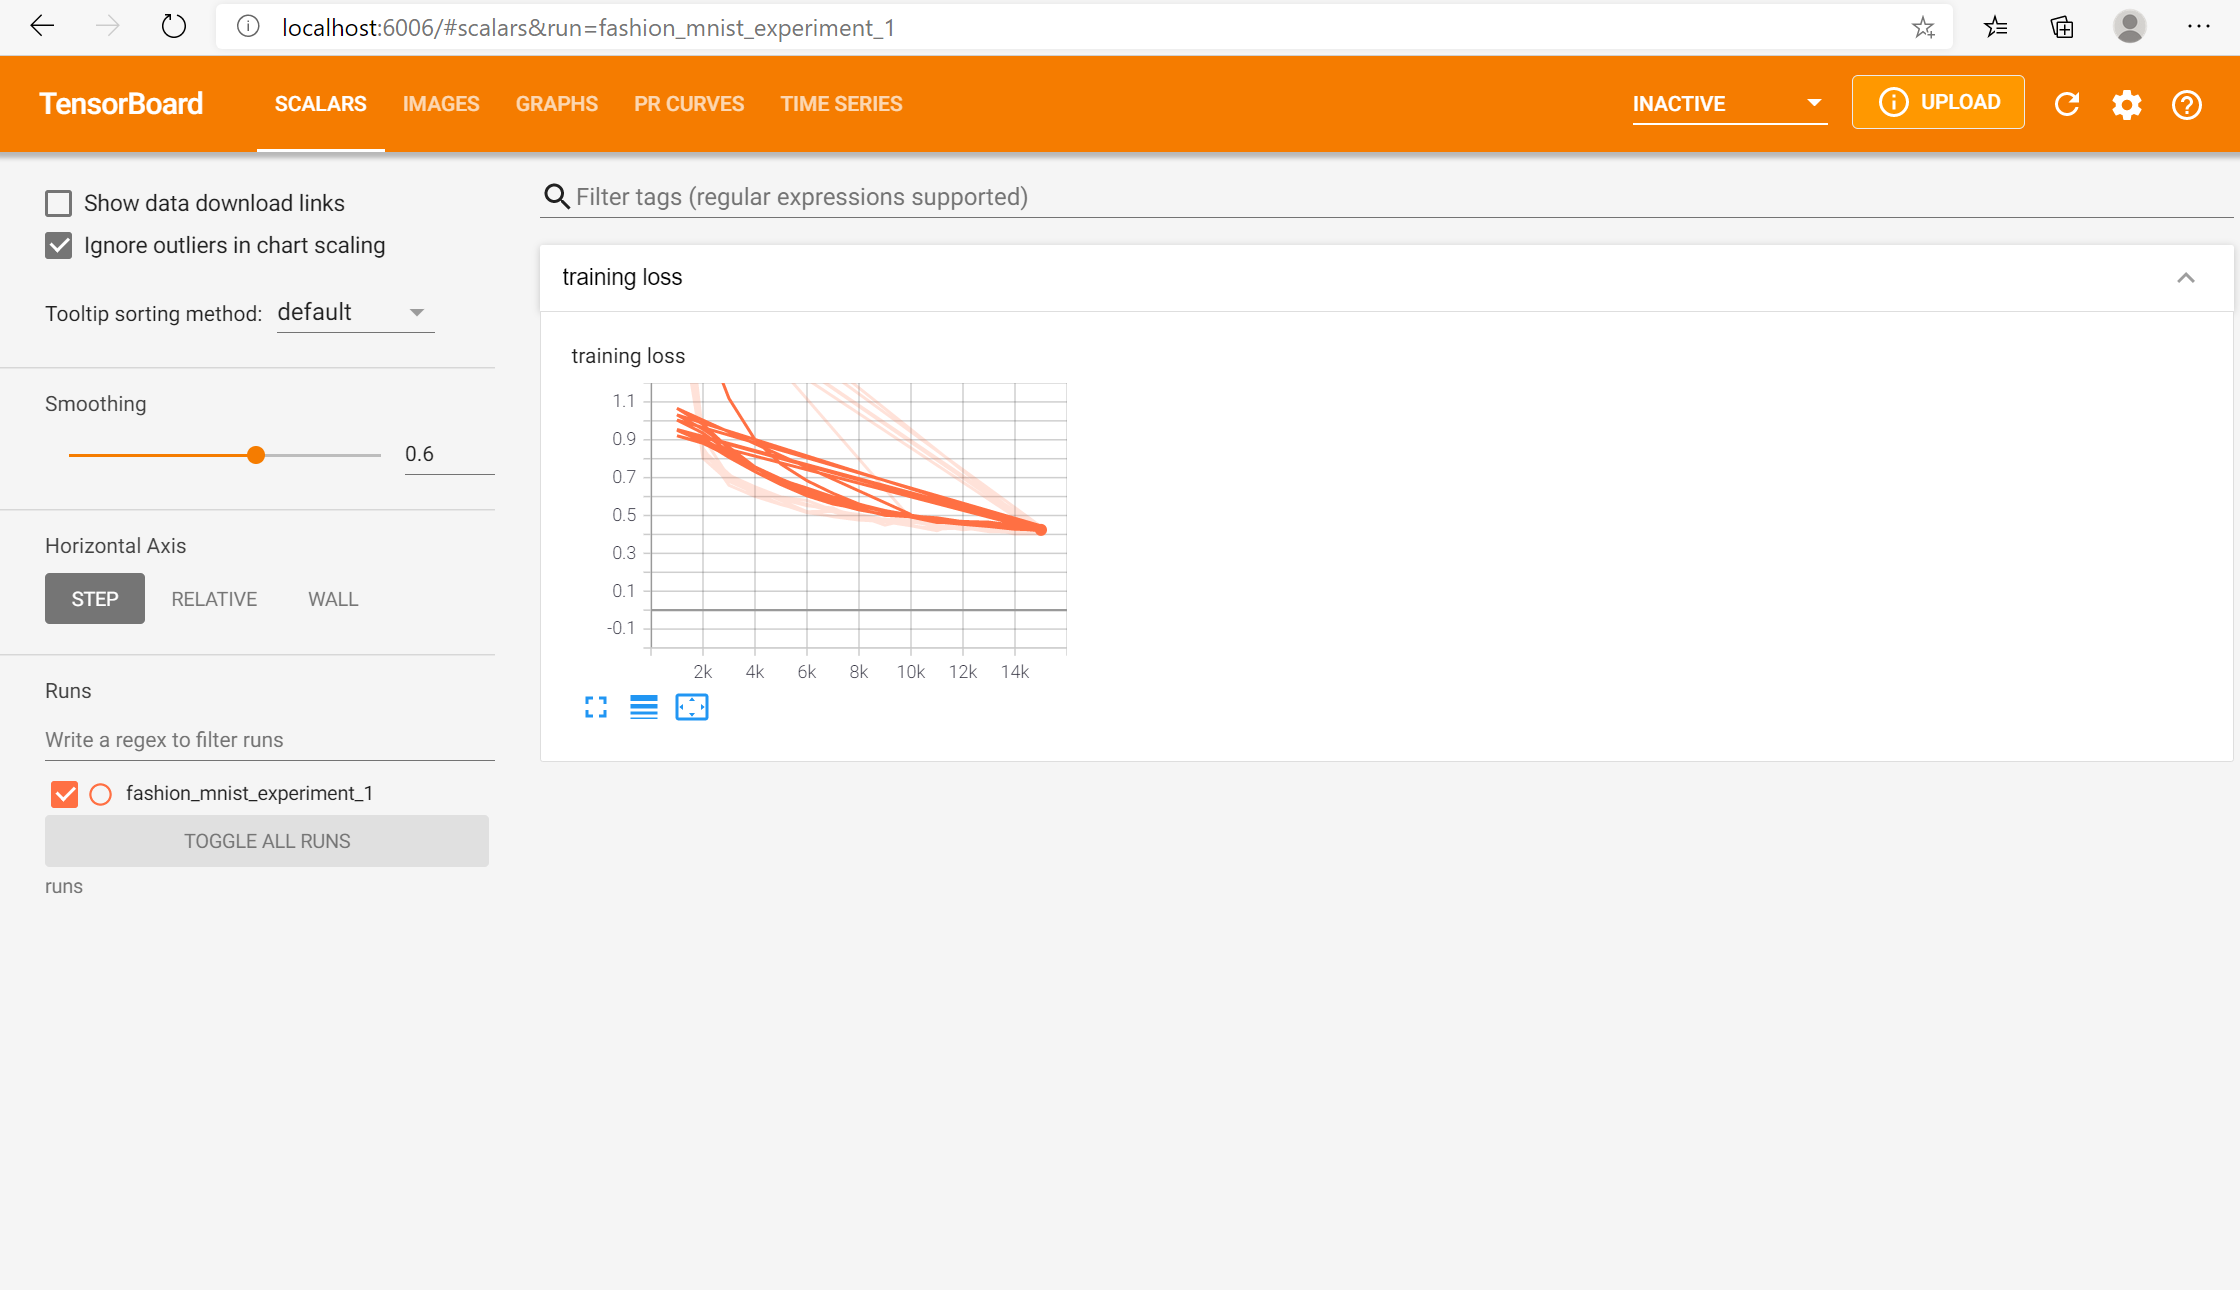Go back with browser back arrow

42,27
